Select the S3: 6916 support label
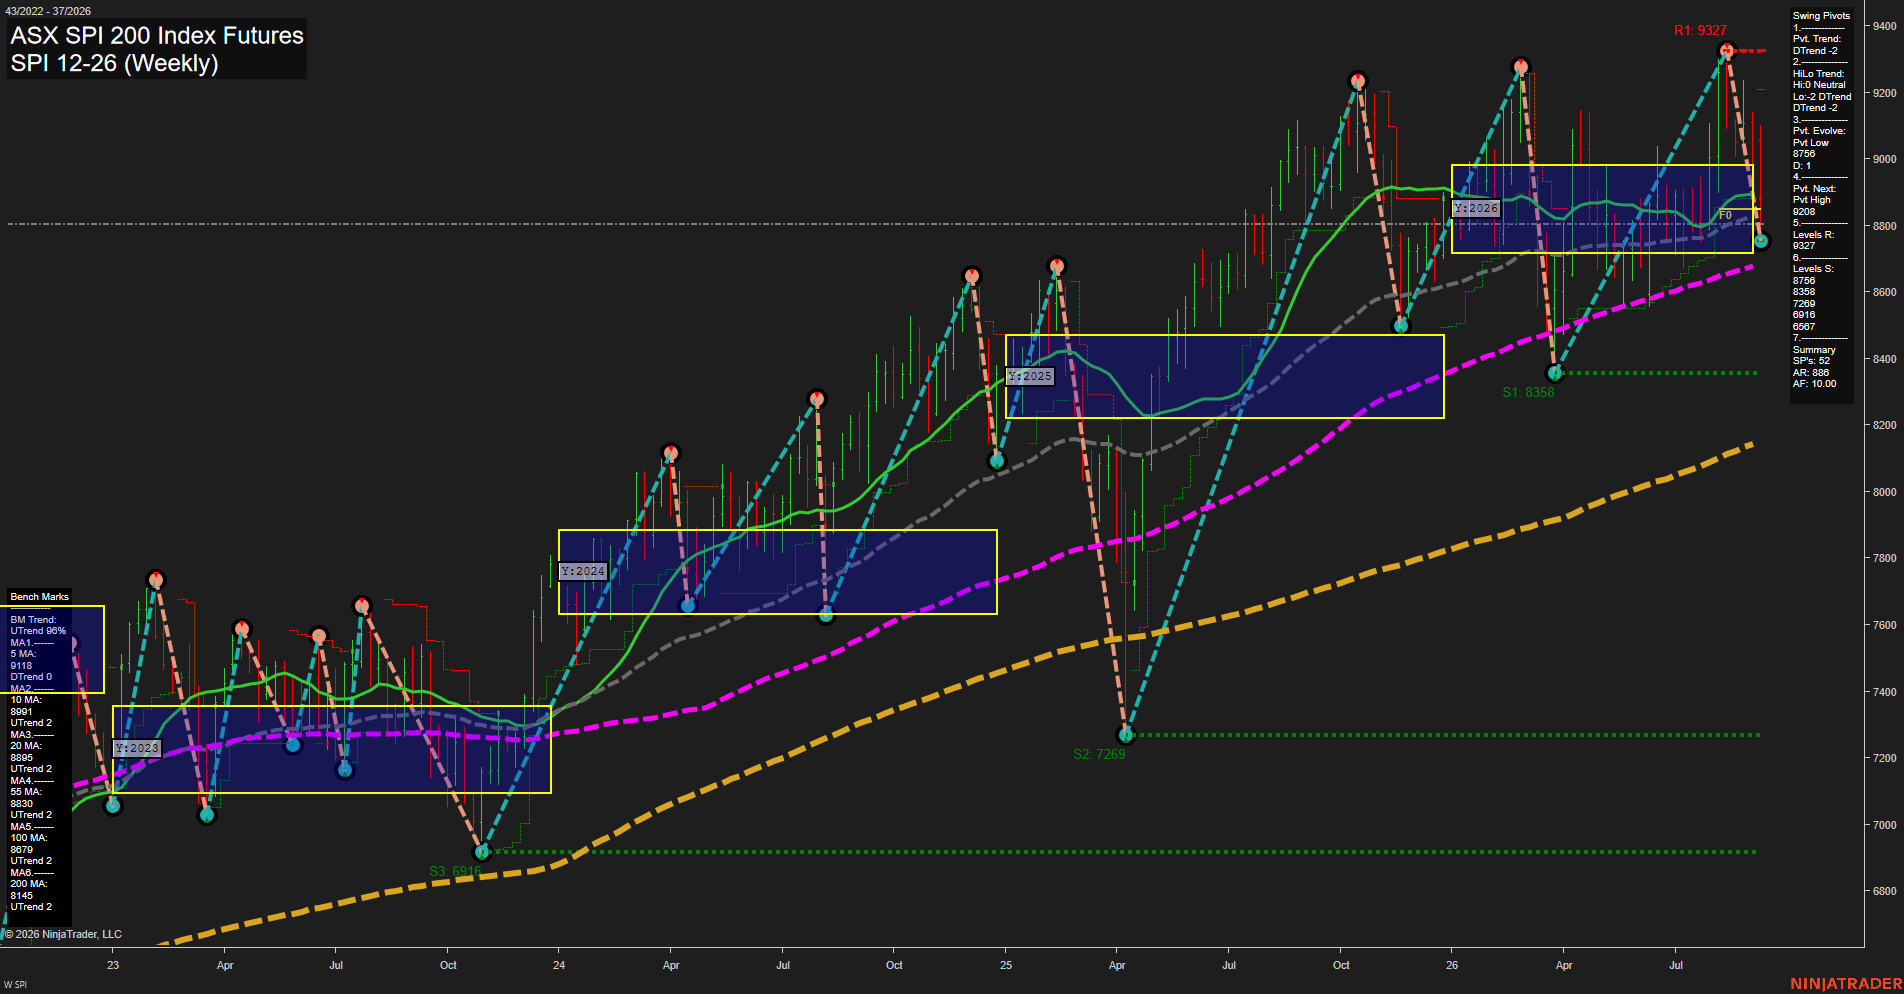 455,871
